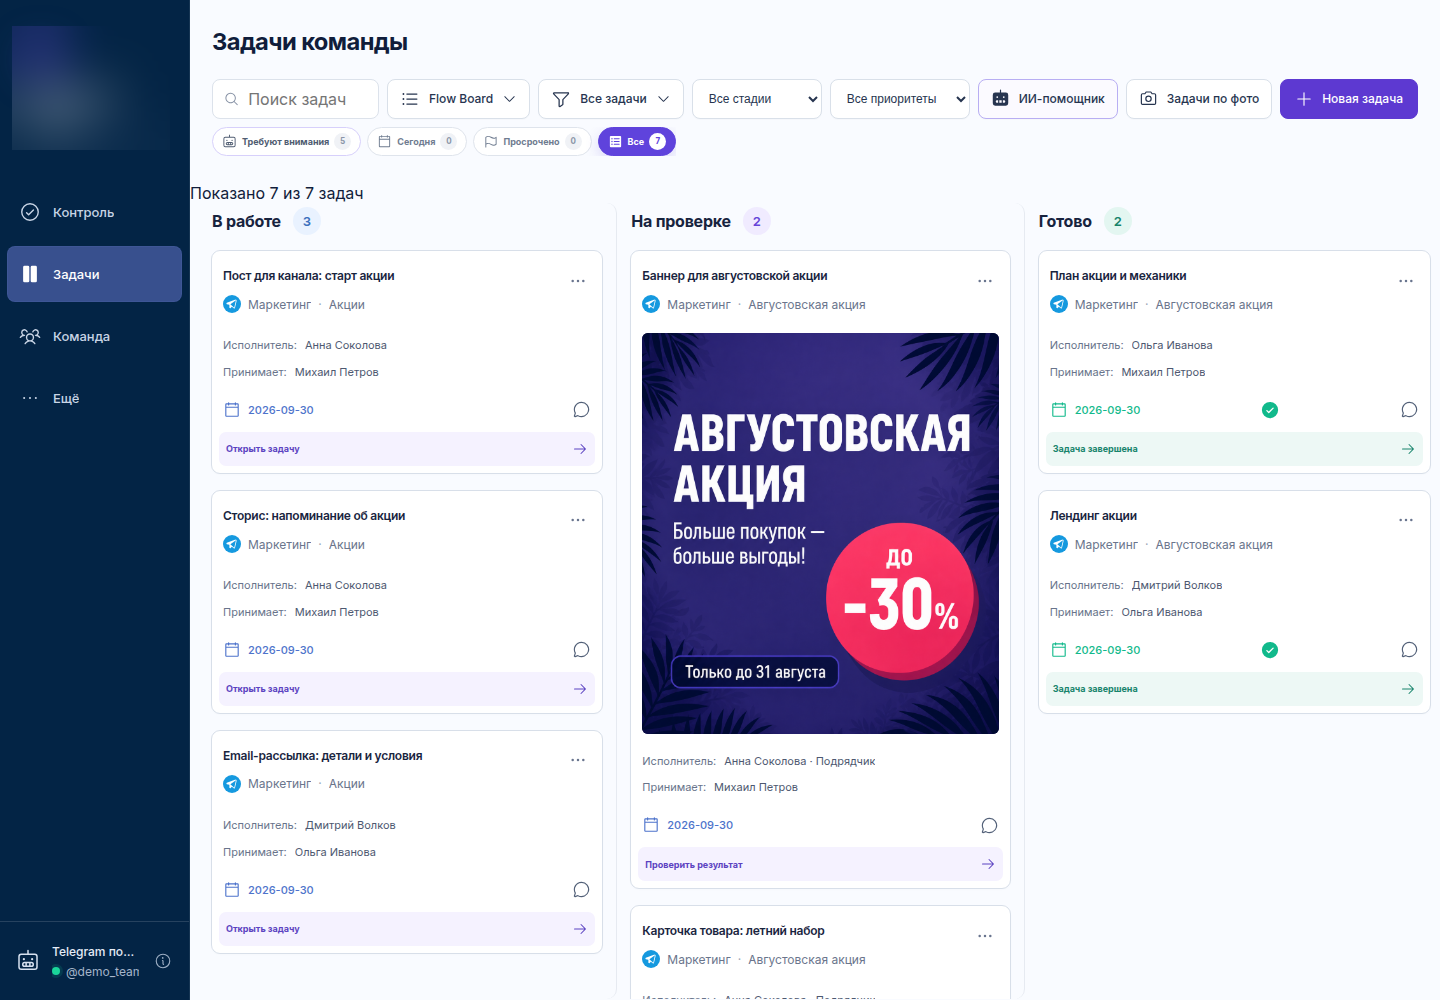This screenshot has width=1440, height=1000.
Task: Filter by 'Сегодня' chip
Action: [x=416, y=142]
